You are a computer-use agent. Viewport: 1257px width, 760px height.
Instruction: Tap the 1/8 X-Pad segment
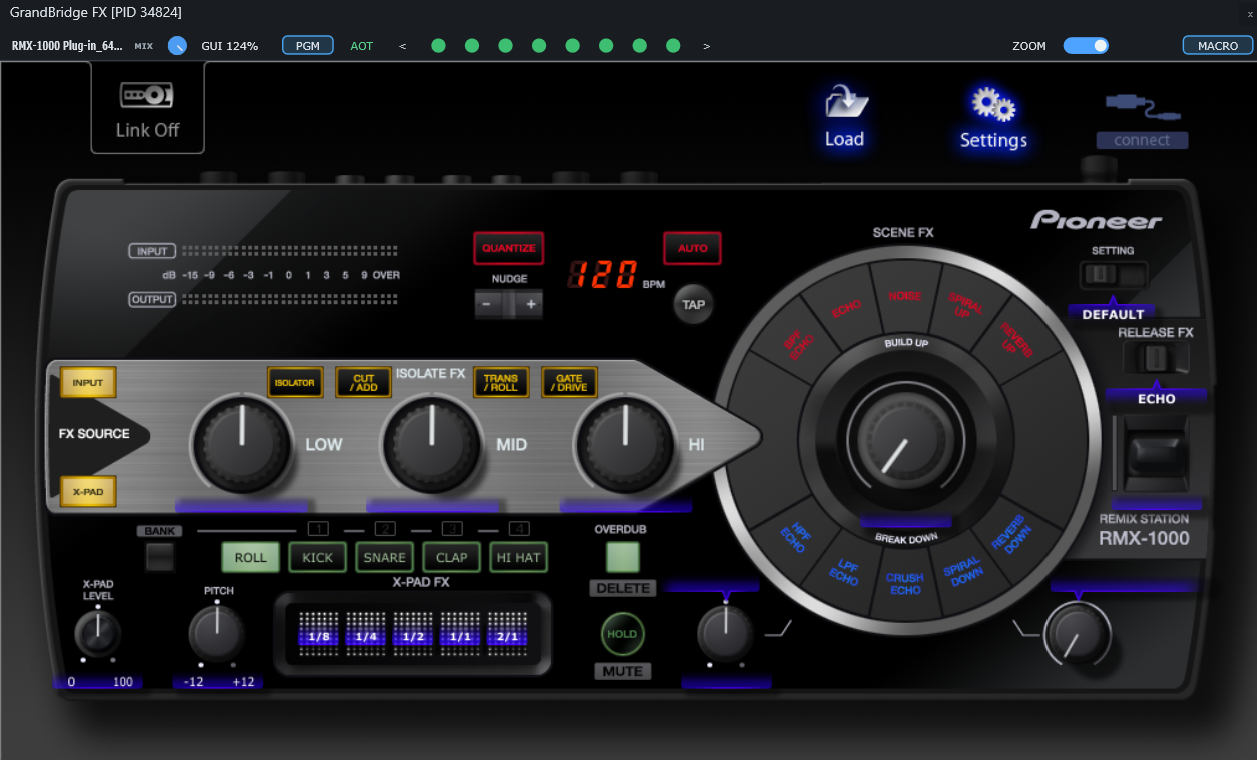pyautogui.click(x=319, y=634)
